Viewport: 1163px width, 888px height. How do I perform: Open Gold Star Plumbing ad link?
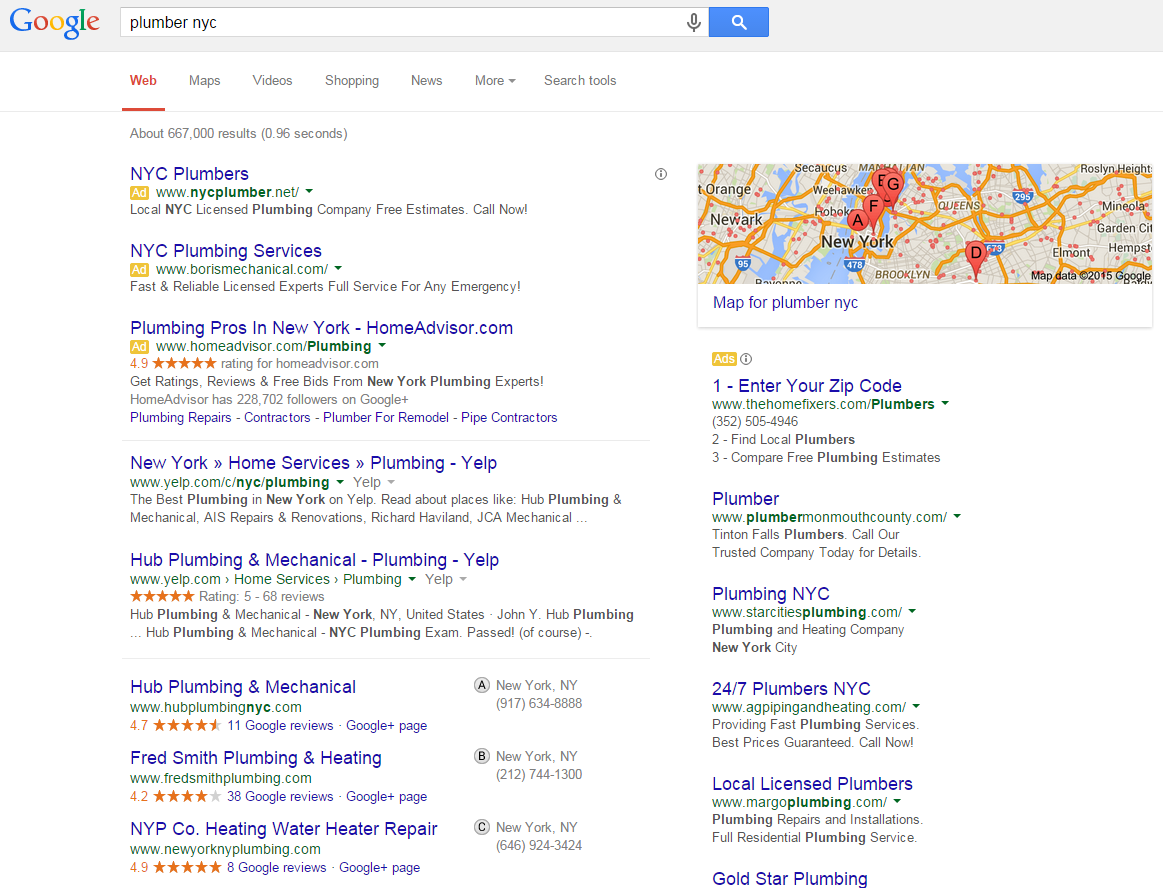(789, 878)
